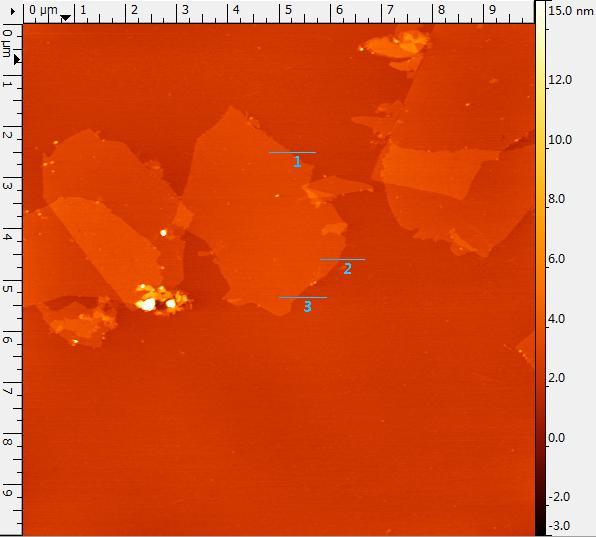Select profile line 2 on the image
This screenshot has height=537, width=596.
point(342,260)
